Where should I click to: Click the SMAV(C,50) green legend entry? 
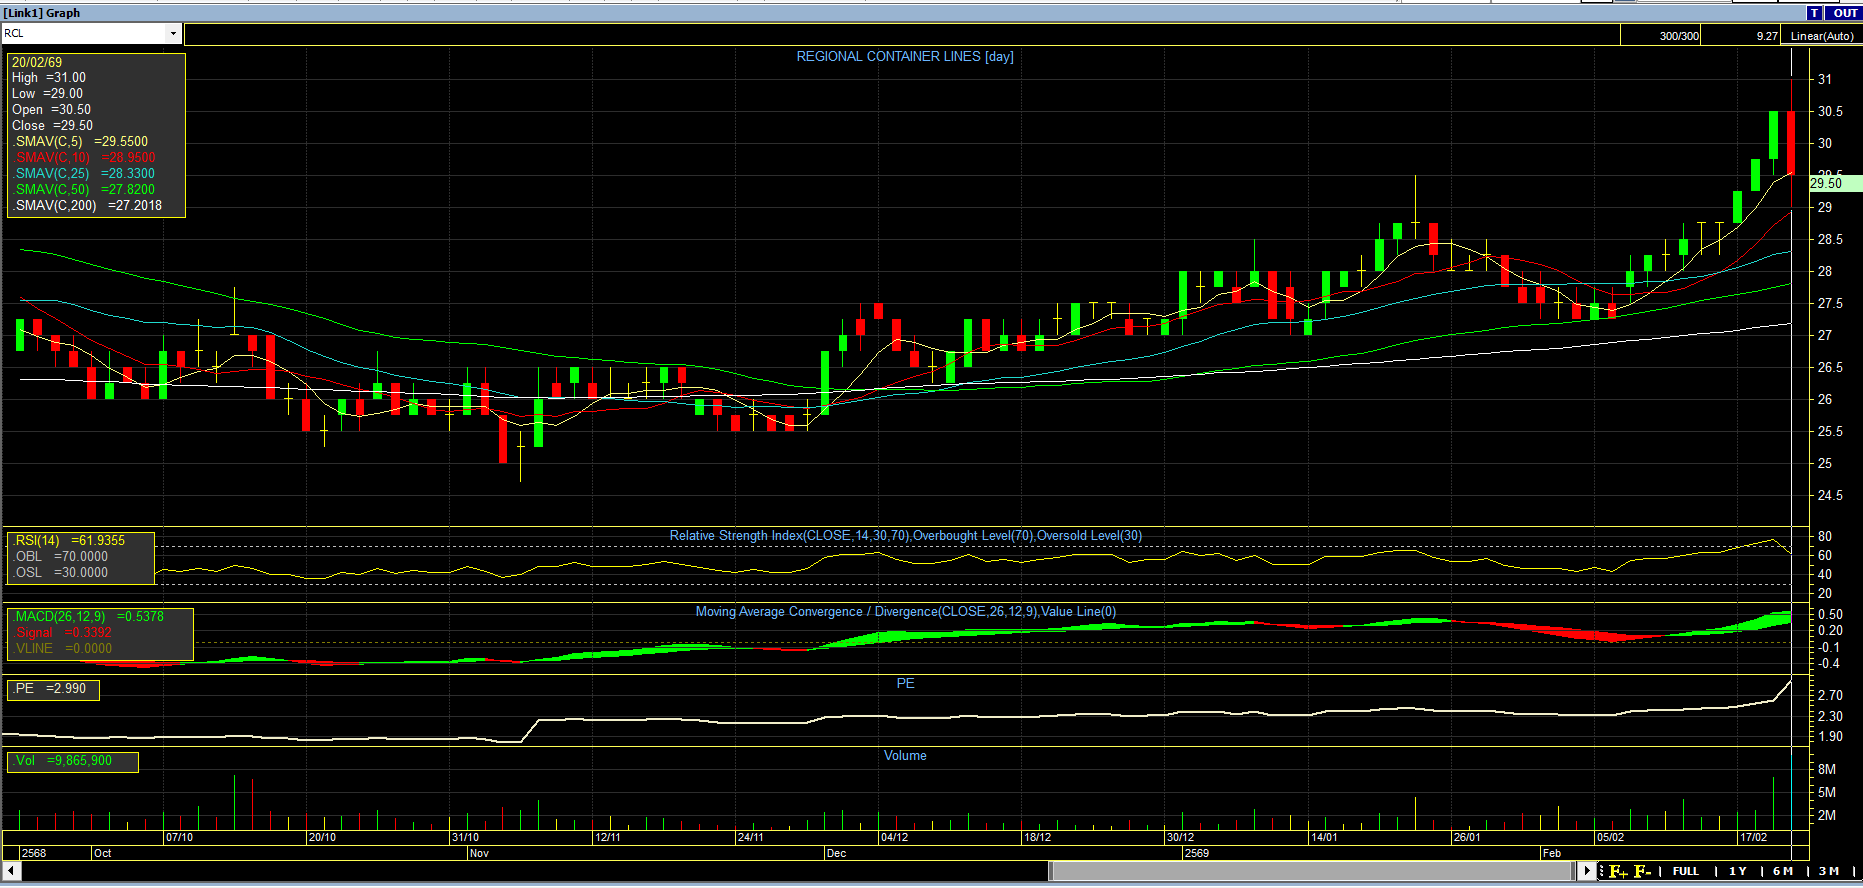84,190
